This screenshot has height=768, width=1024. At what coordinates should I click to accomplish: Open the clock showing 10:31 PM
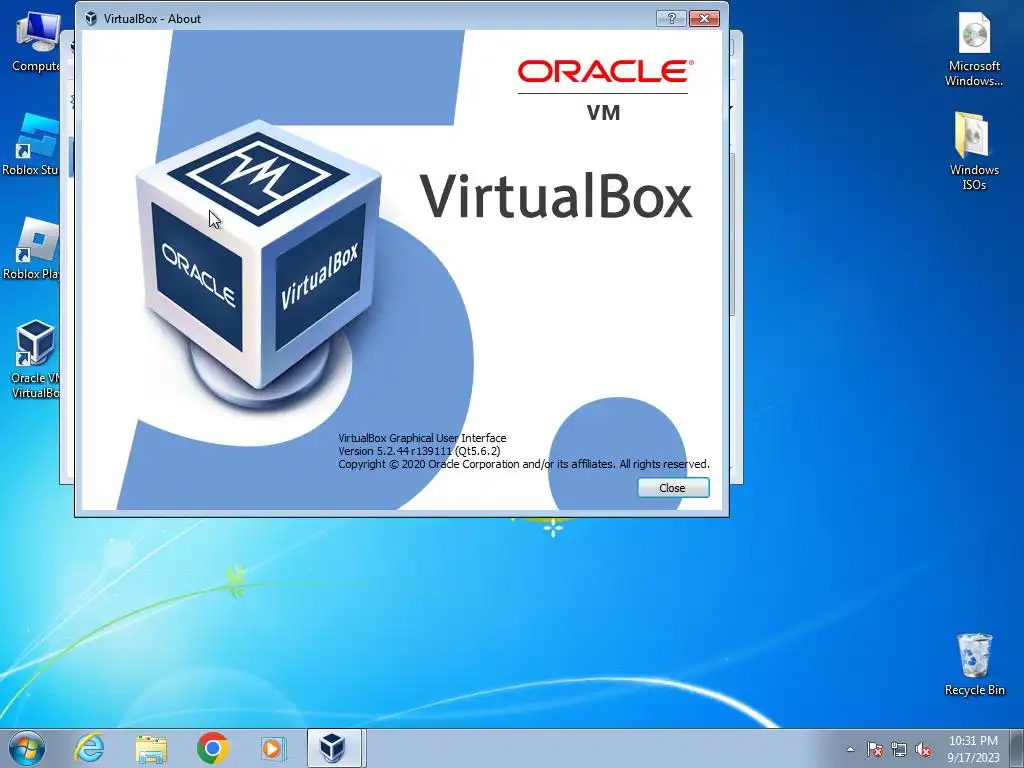[x=973, y=749]
